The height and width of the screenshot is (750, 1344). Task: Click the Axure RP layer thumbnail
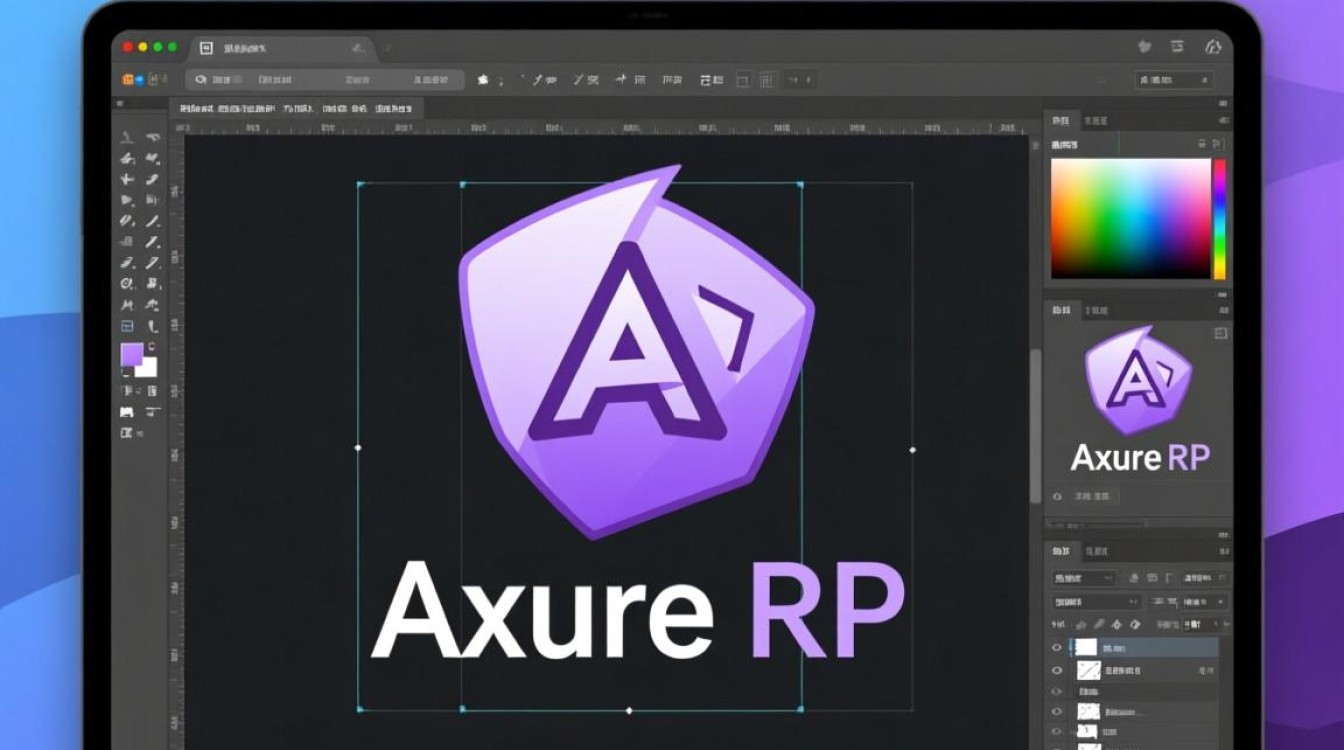1085,648
